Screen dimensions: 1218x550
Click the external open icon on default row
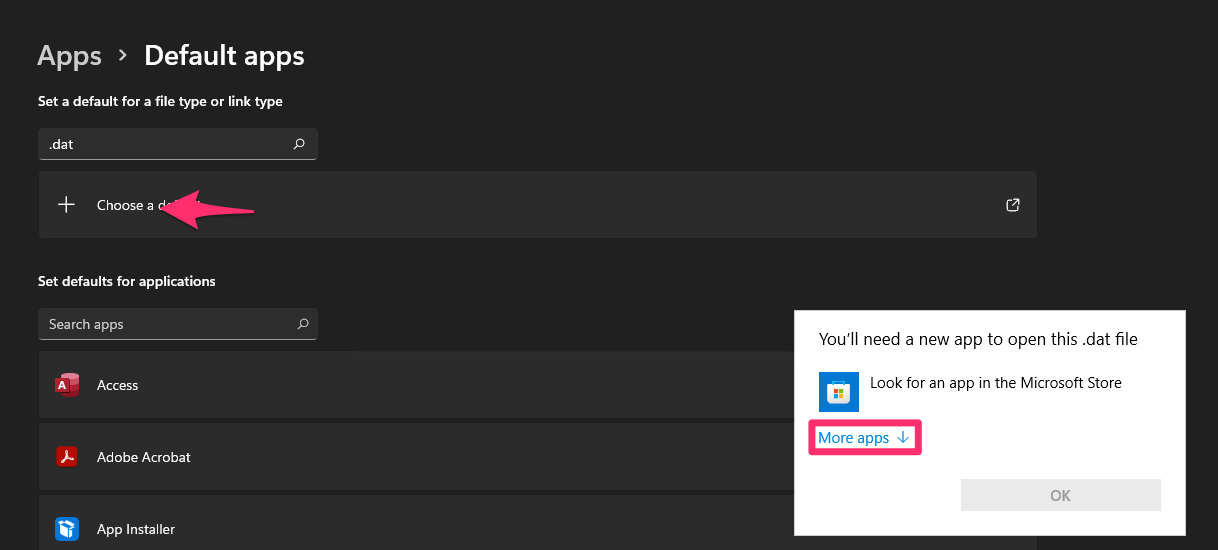point(1013,205)
